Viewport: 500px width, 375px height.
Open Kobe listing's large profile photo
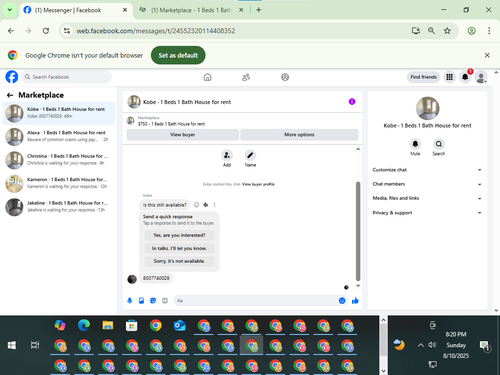click(428, 108)
